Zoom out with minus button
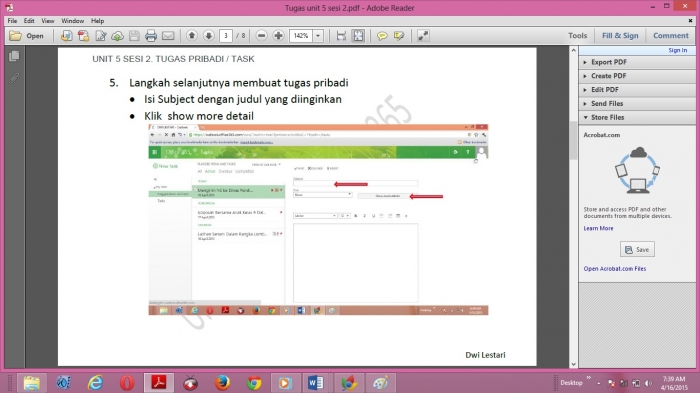 click(262, 36)
